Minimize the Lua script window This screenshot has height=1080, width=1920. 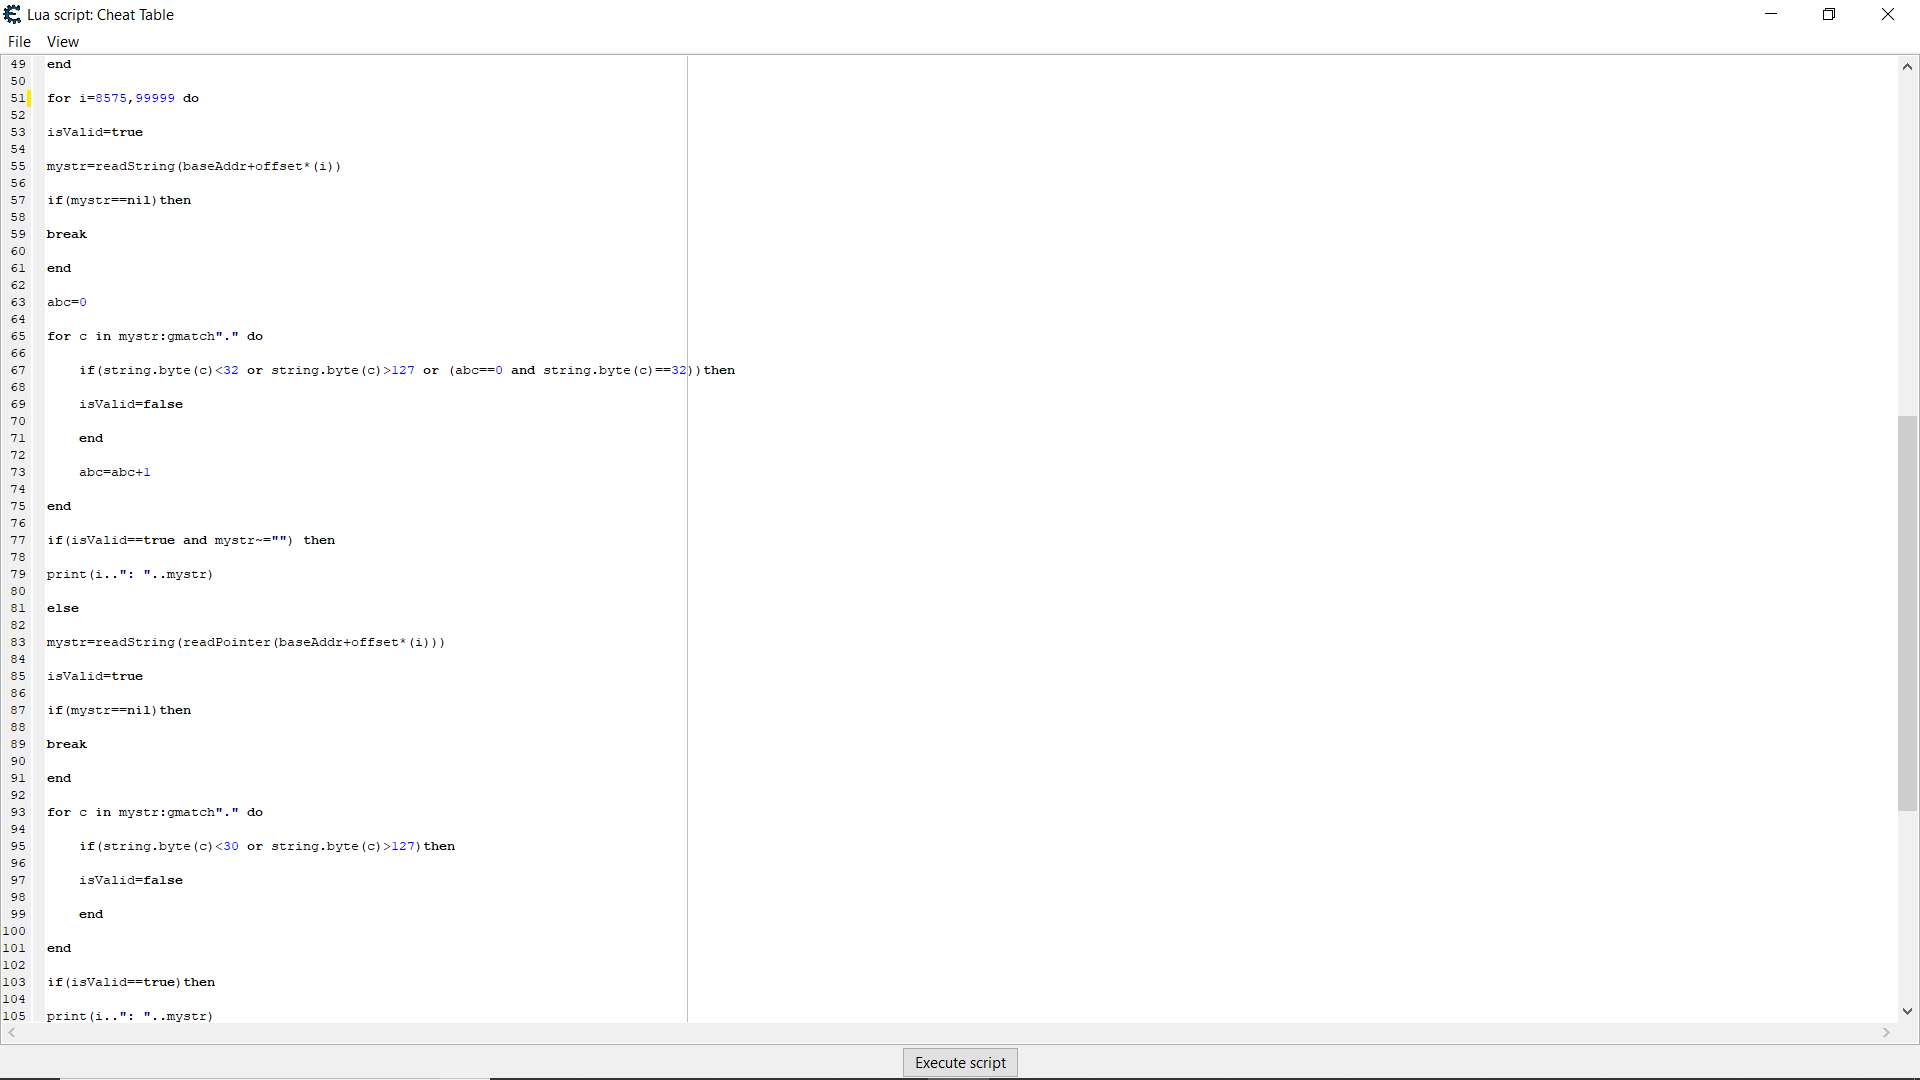(1771, 14)
